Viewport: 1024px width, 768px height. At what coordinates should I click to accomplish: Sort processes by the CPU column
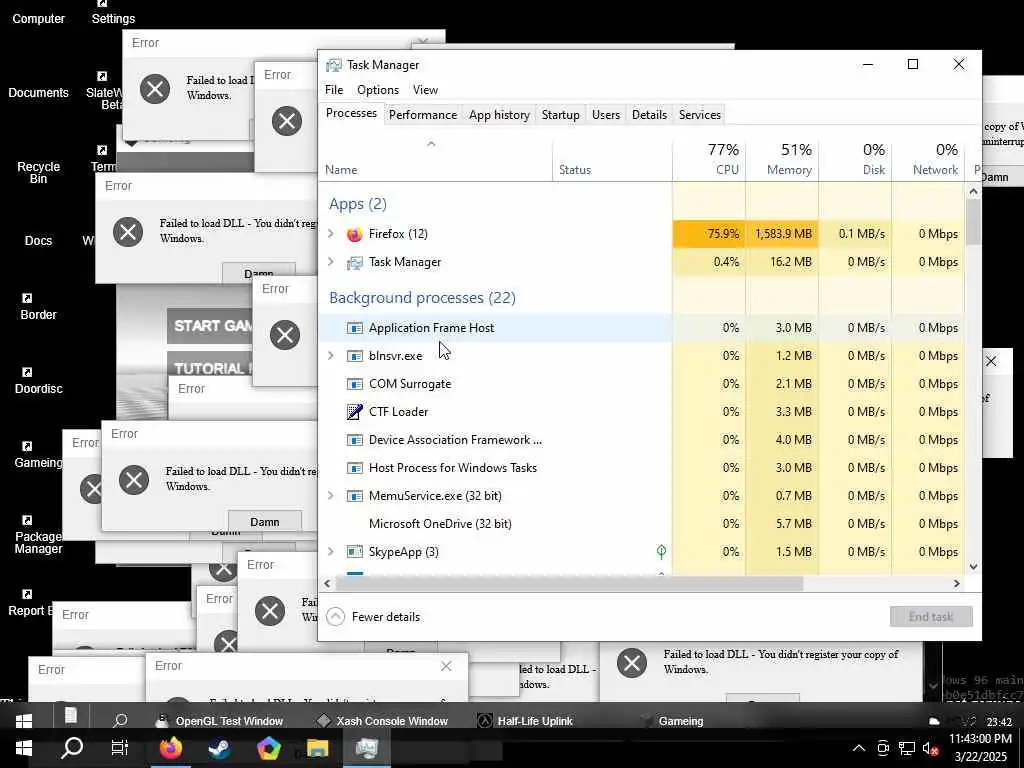709,159
